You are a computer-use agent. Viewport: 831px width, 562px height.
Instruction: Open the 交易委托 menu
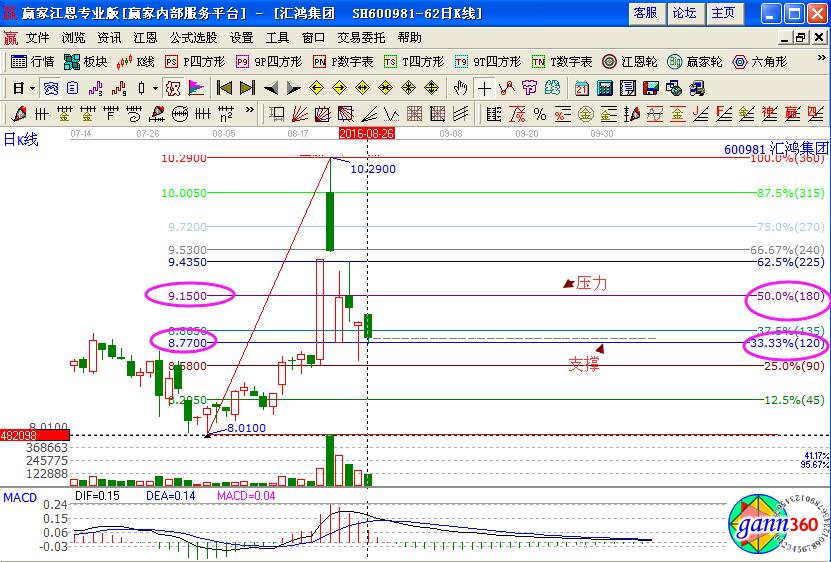pos(360,37)
